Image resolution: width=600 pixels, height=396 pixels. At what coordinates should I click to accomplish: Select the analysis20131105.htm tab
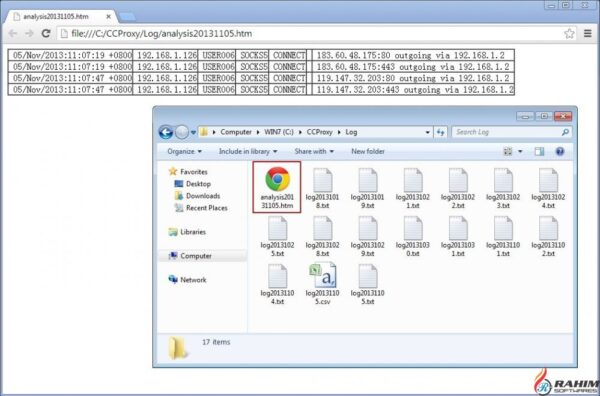61,16
